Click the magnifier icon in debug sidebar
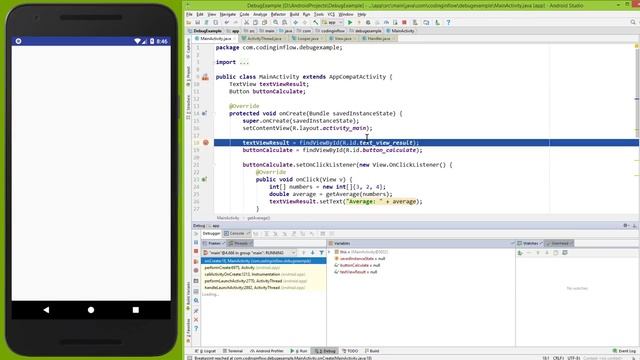 tap(196, 300)
